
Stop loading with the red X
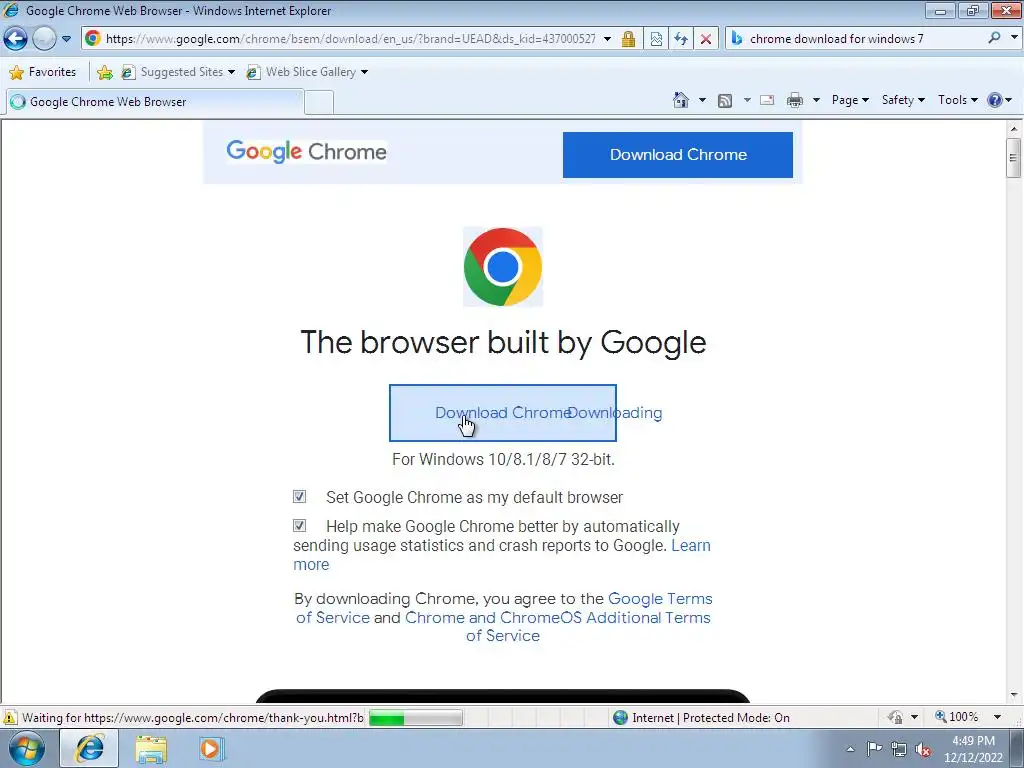click(705, 39)
